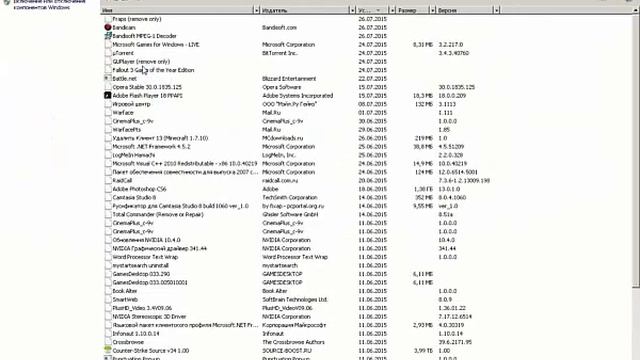
Task: Click the icon beside Crossbrowse
Action: [108, 342]
